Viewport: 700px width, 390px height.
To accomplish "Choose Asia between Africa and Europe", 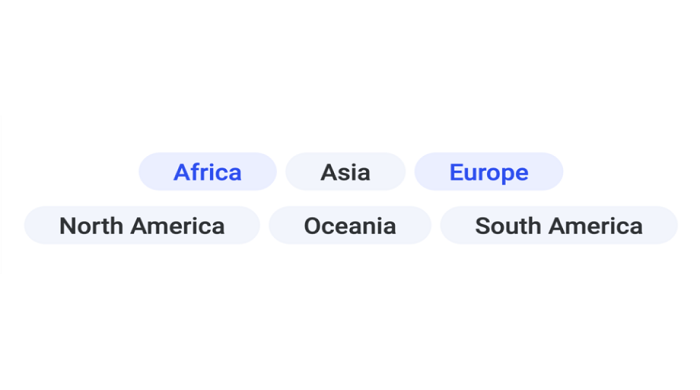I will click(346, 172).
